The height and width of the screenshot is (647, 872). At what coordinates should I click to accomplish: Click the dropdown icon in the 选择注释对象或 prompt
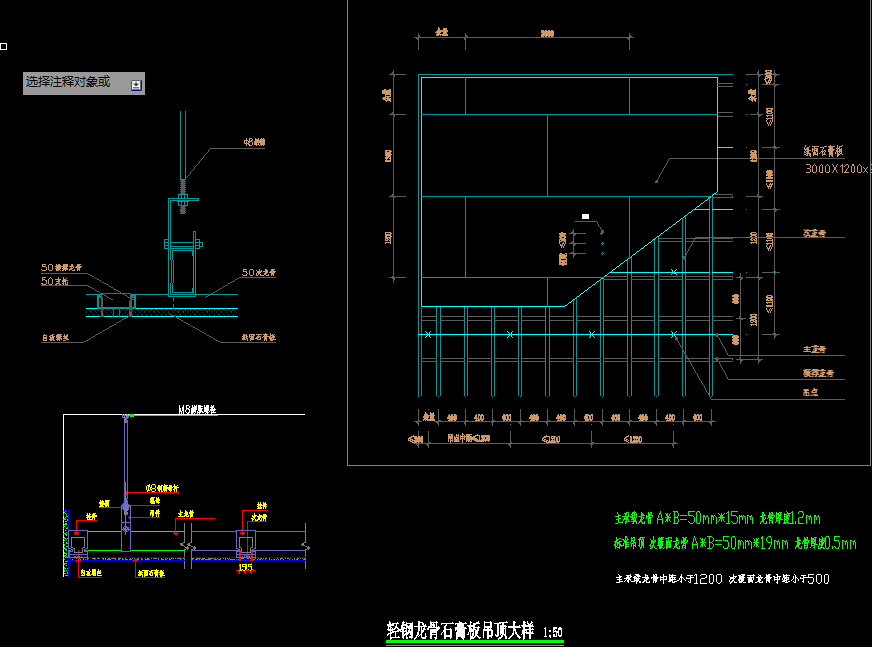(136, 85)
